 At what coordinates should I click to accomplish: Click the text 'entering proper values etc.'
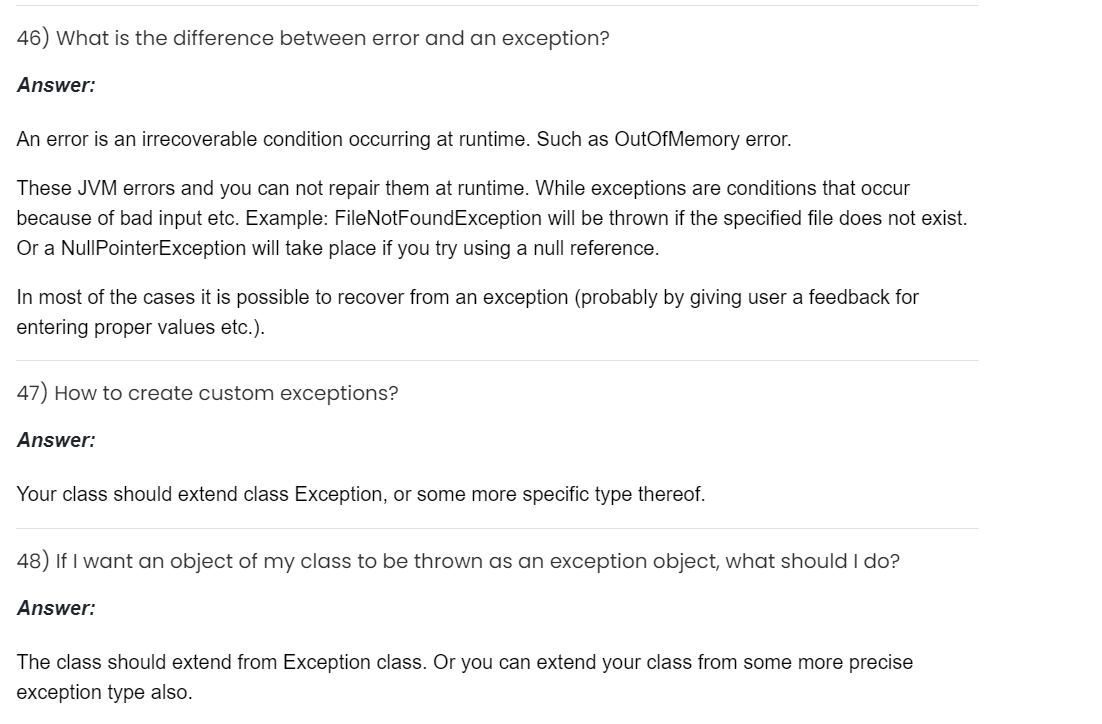pos(141,329)
